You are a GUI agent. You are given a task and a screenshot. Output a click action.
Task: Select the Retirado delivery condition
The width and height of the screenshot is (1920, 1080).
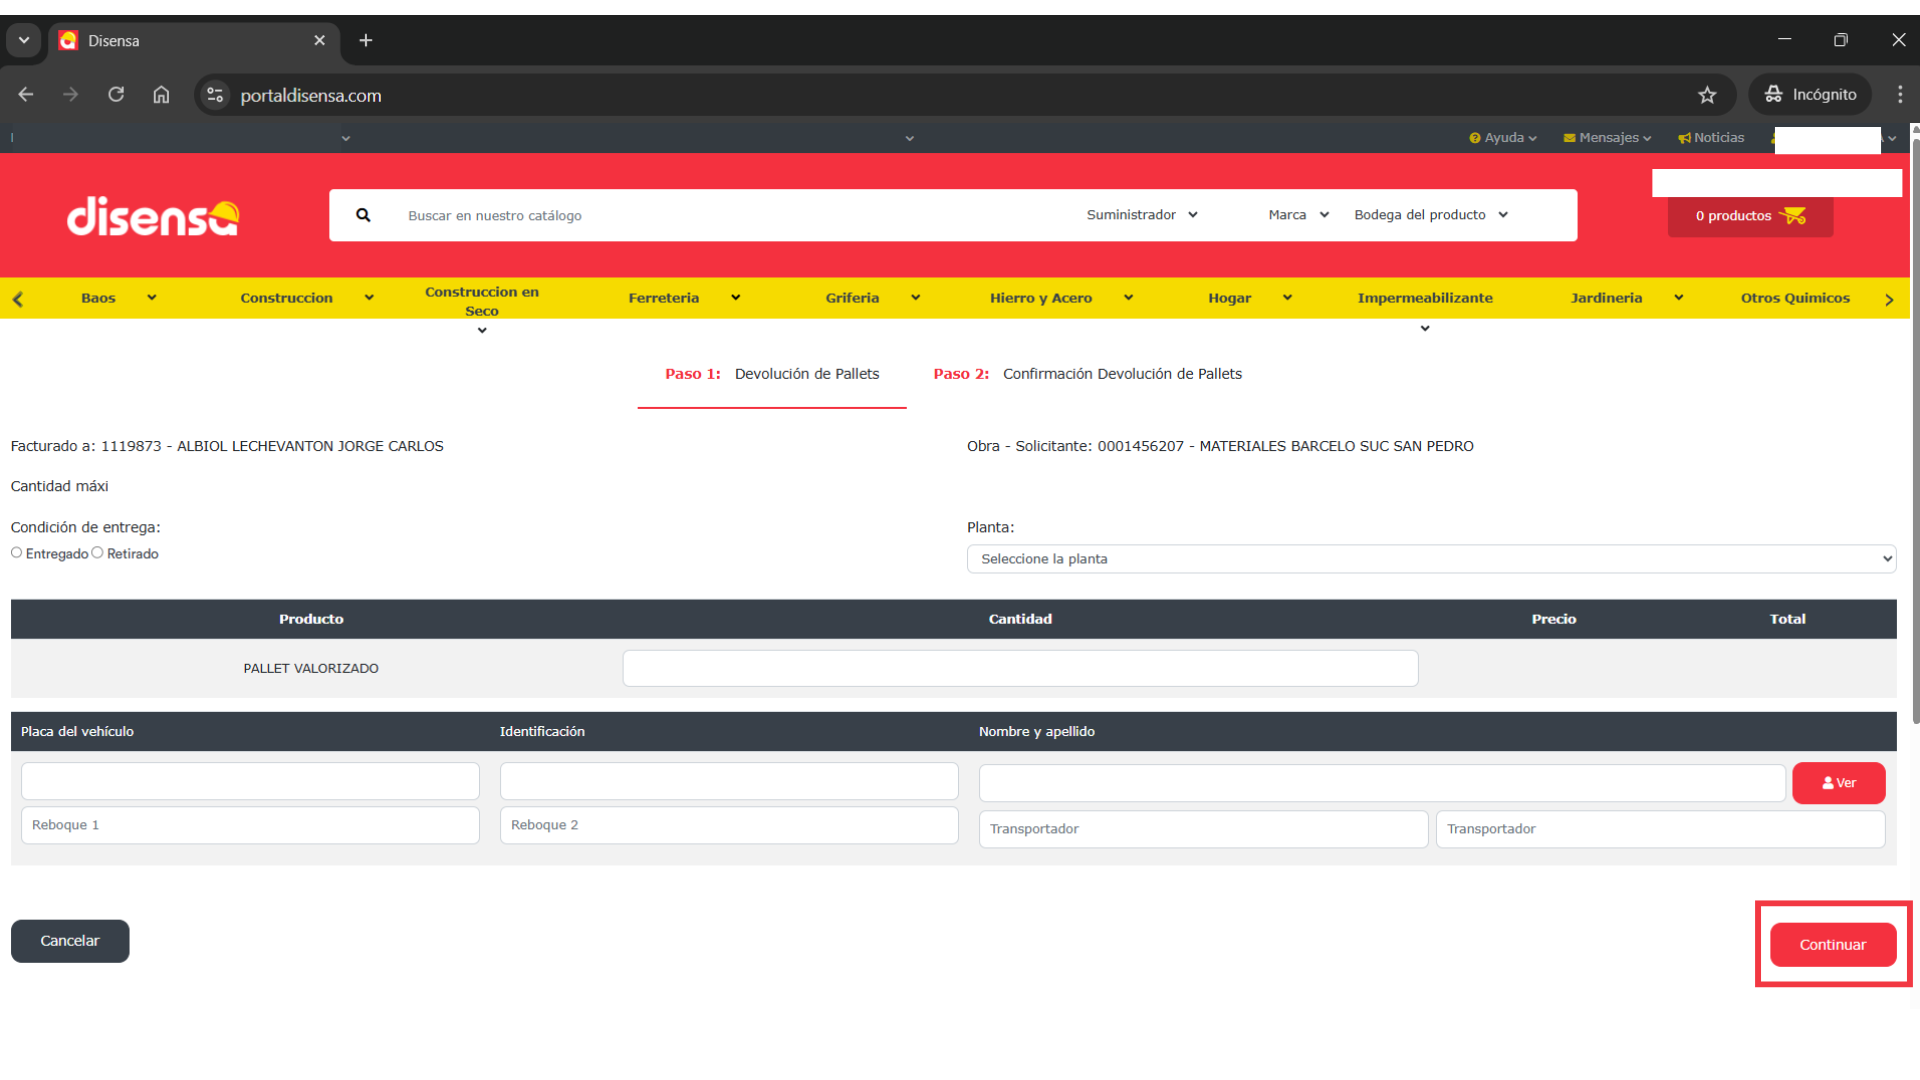pos(98,553)
